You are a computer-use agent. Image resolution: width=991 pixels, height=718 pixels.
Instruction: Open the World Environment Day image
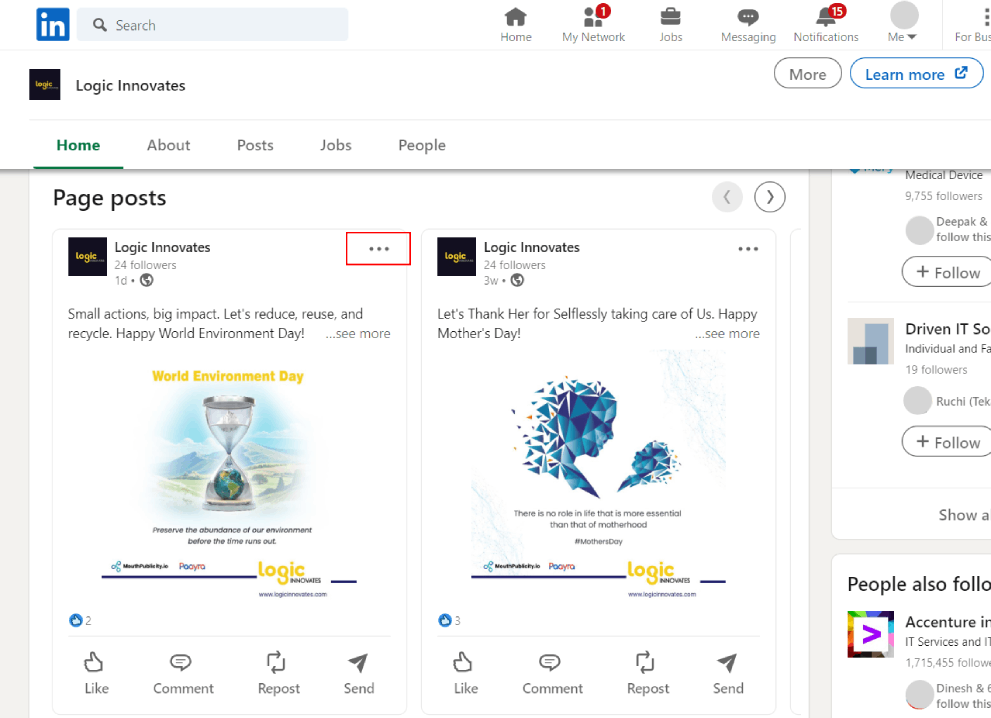pos(229,477)
